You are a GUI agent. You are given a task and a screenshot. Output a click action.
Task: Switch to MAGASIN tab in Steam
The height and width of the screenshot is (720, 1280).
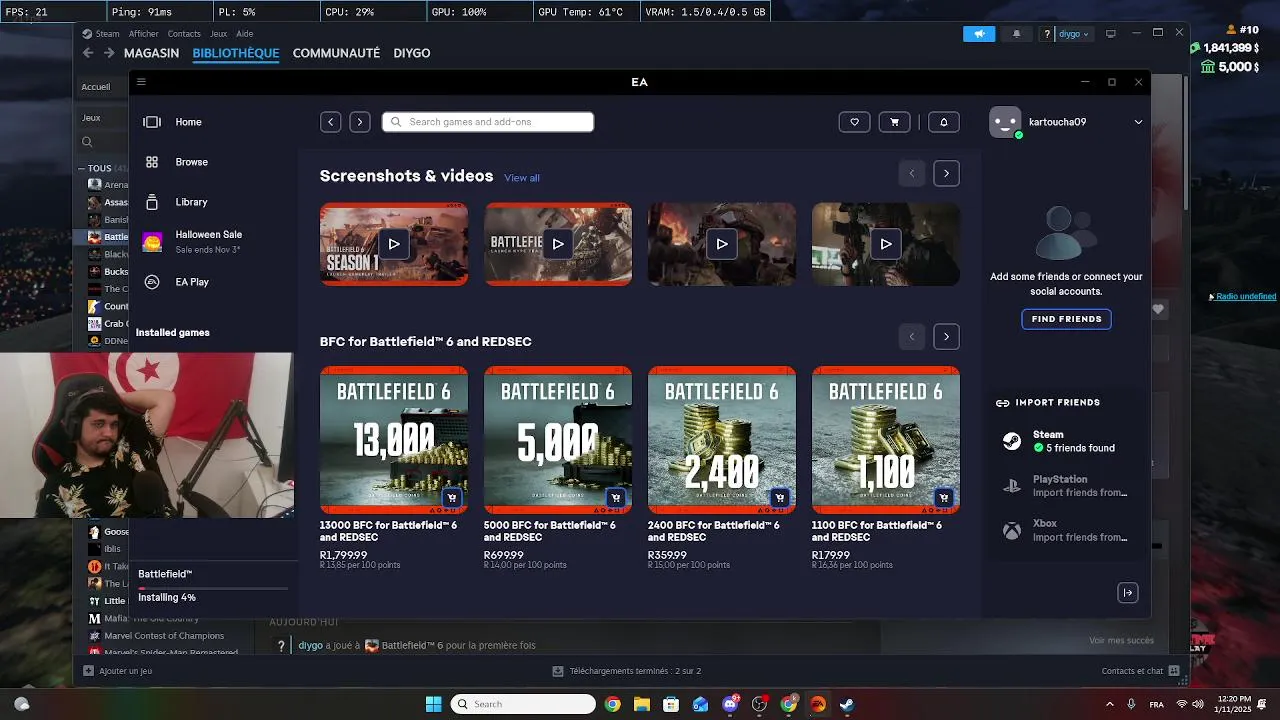point(151,53)
